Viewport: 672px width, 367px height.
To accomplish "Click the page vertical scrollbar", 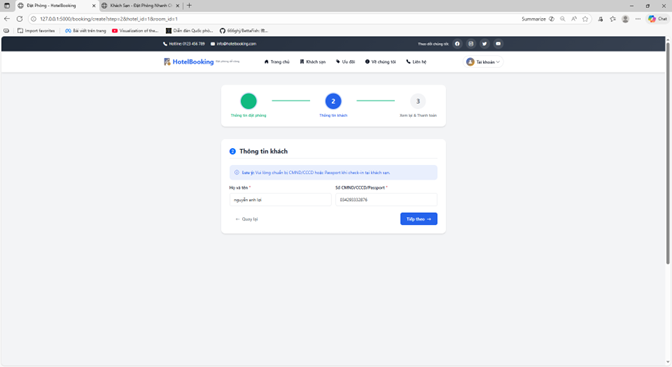I will 668,152.
